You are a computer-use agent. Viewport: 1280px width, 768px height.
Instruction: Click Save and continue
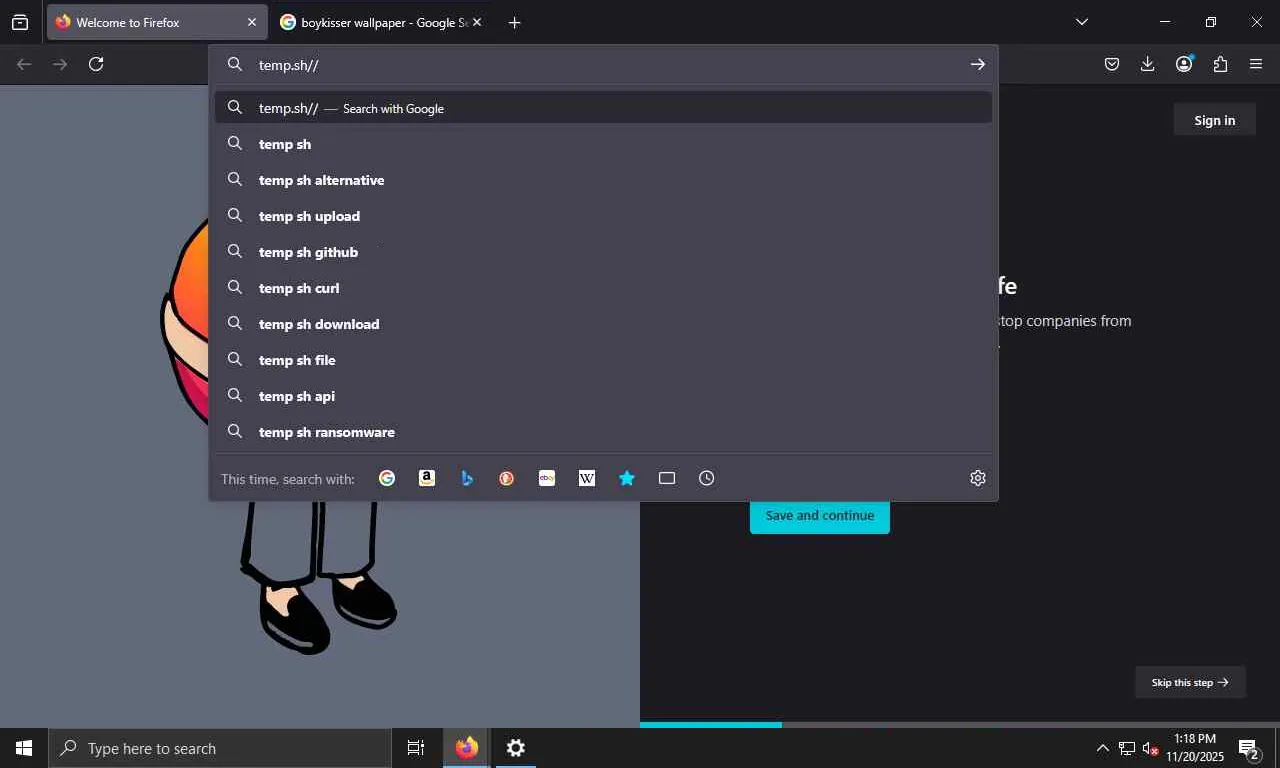point(820,515)
